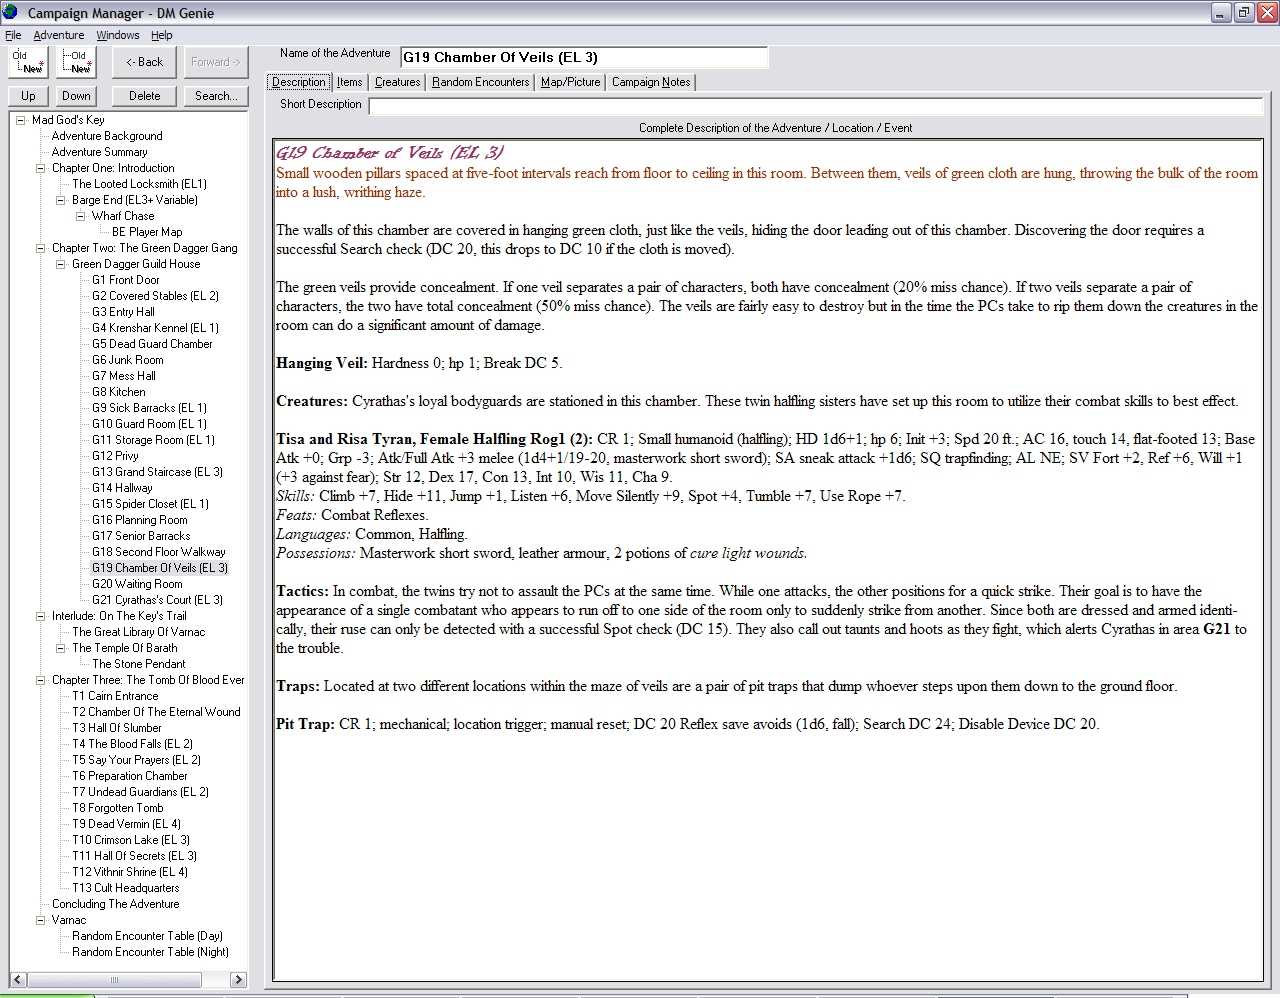Select The Looted Locksmith (EL1) entry

tap(140, 184)
